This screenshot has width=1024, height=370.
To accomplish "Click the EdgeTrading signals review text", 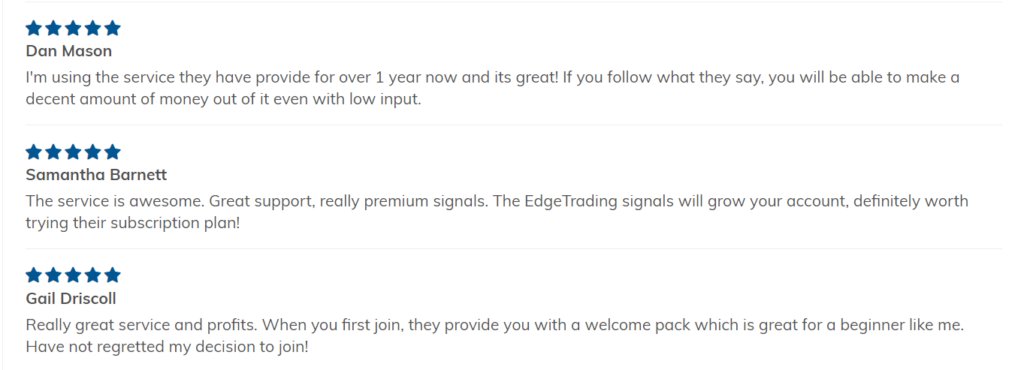I will point(497,212).
